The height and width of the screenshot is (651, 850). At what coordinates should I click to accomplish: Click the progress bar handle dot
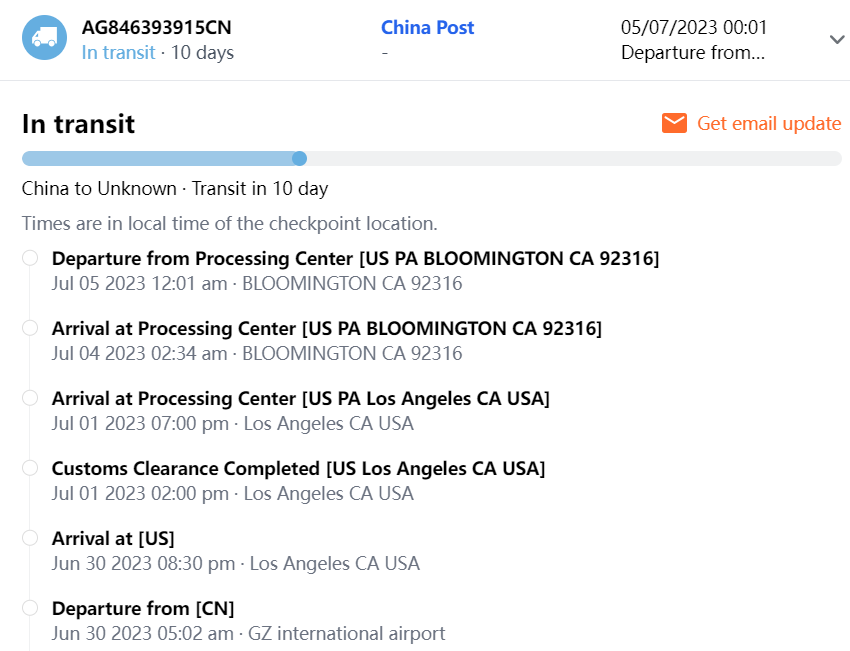point(299,158)
